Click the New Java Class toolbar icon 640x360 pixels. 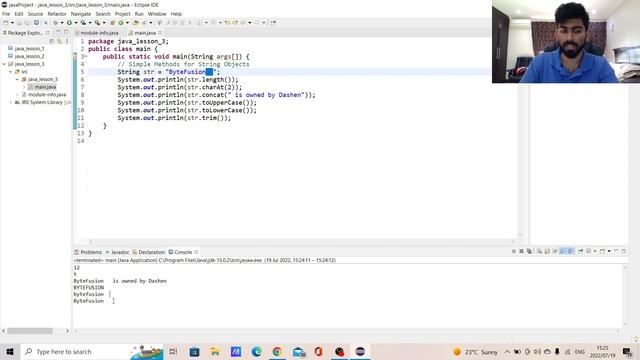[120, 23]
